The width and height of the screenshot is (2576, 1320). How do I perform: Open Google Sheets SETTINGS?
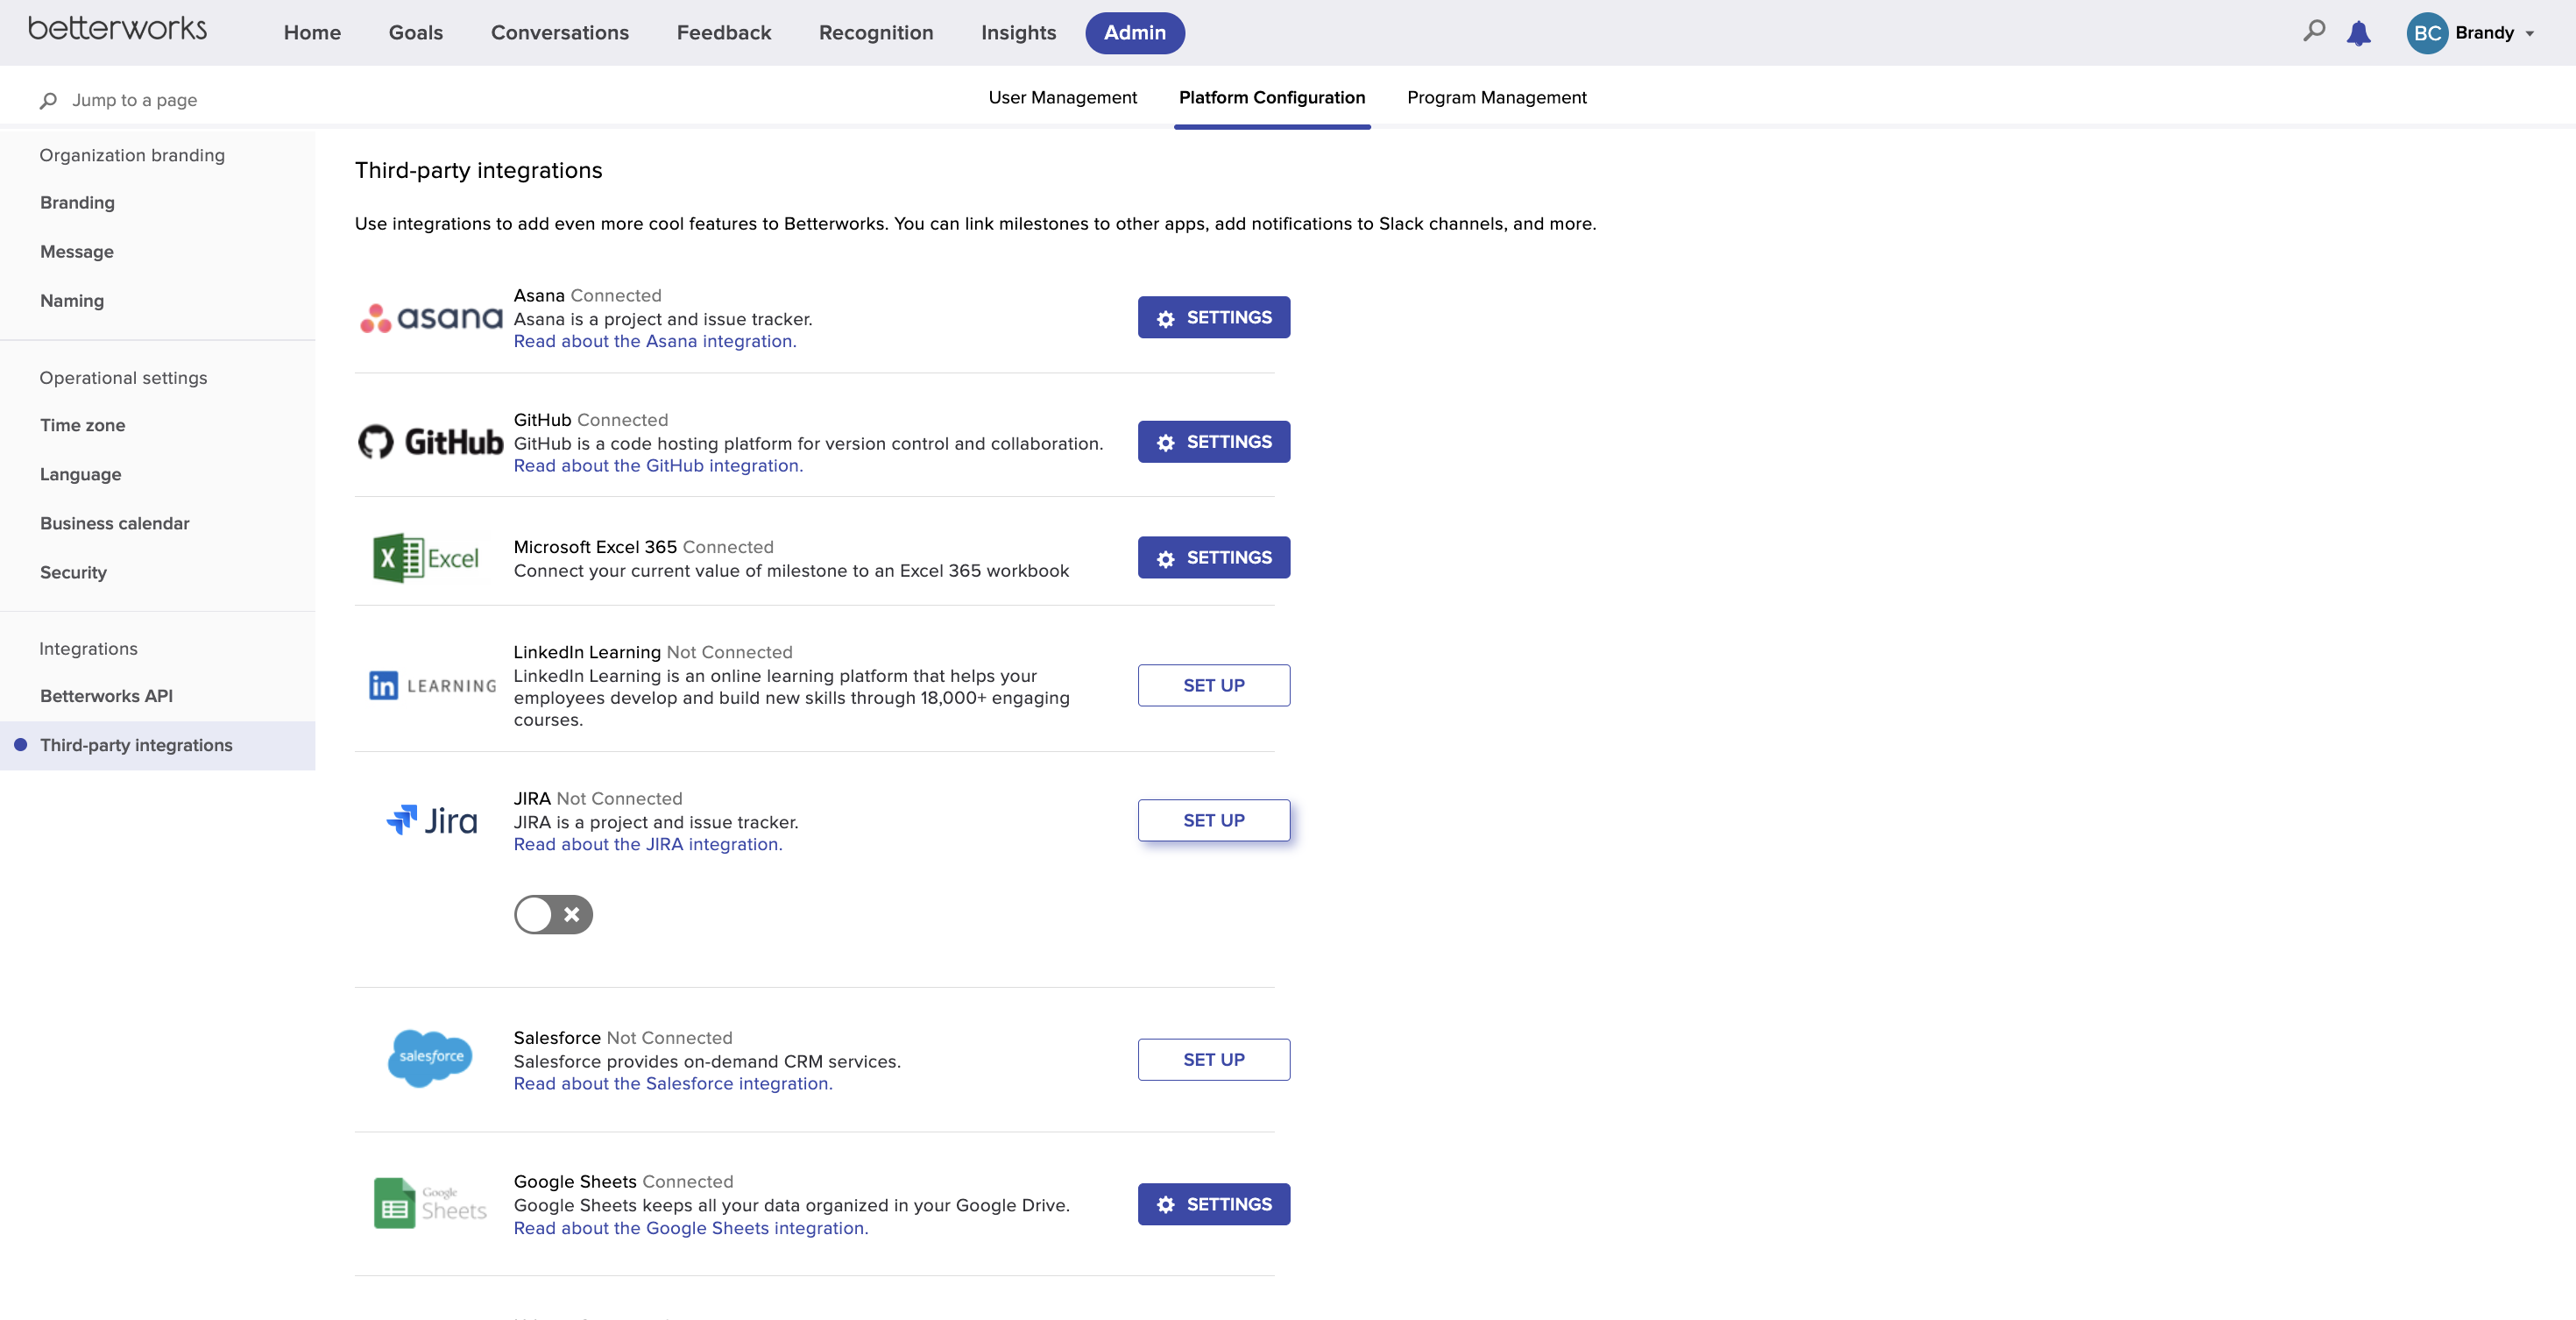point(1214,1204)
